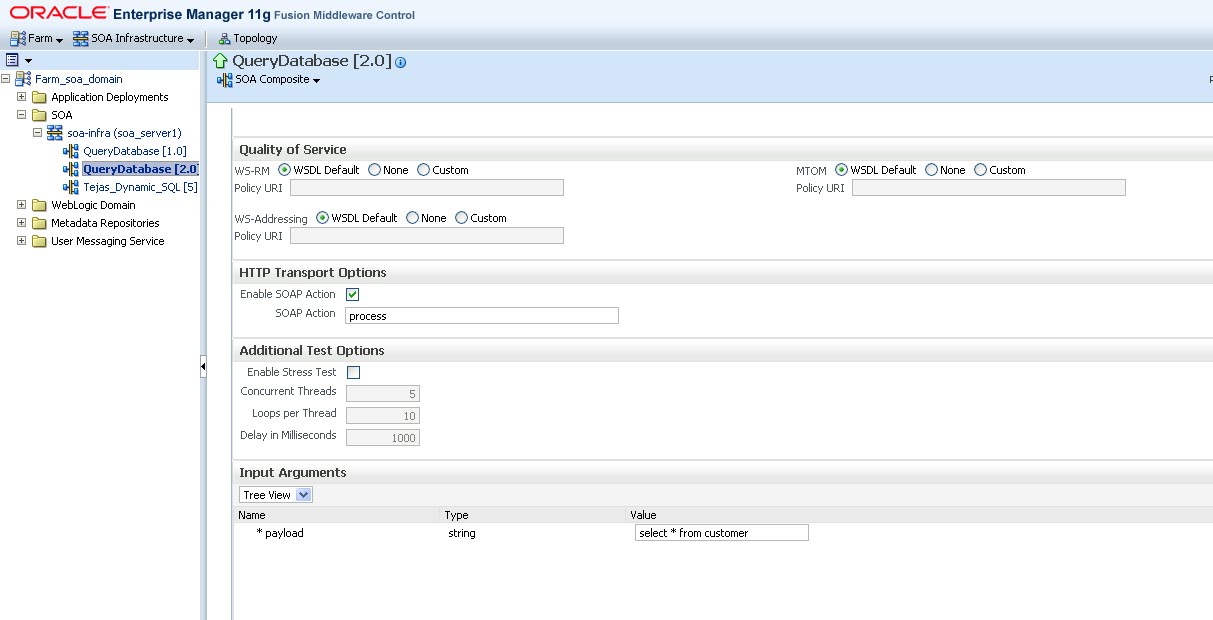Select MTOM WSDL Default radio button
The image size is (1213, 620).
[841, 170]
